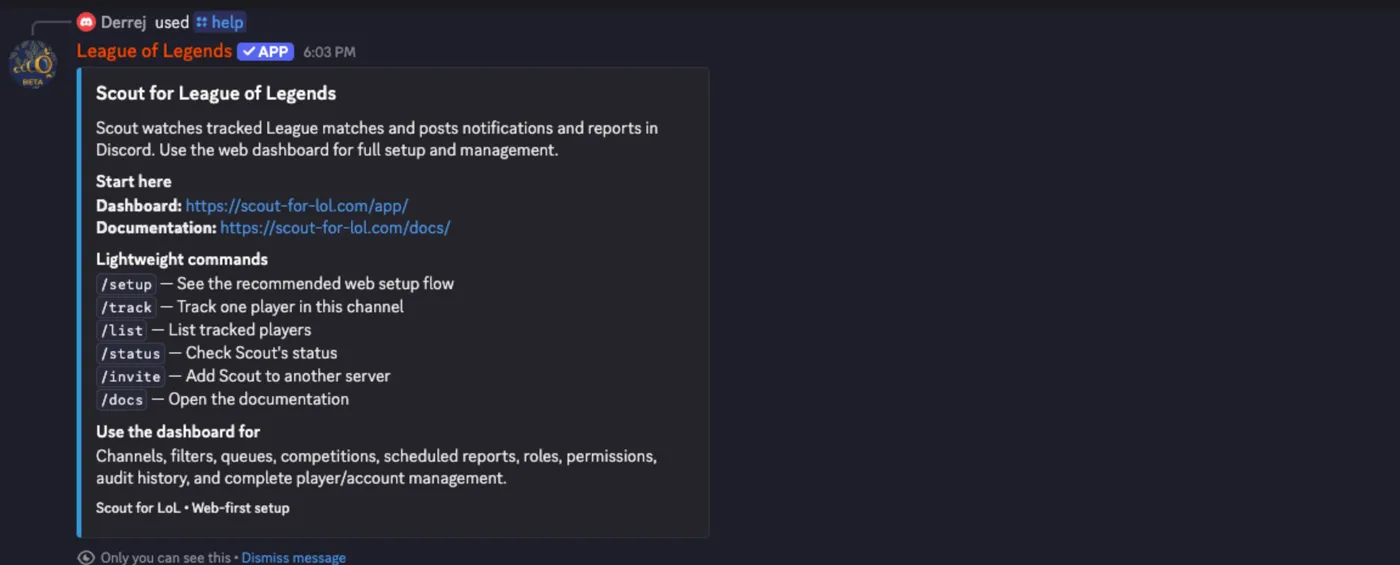Dismiss the ephemeral message
1400x565 pixels.
coord(293,557)
